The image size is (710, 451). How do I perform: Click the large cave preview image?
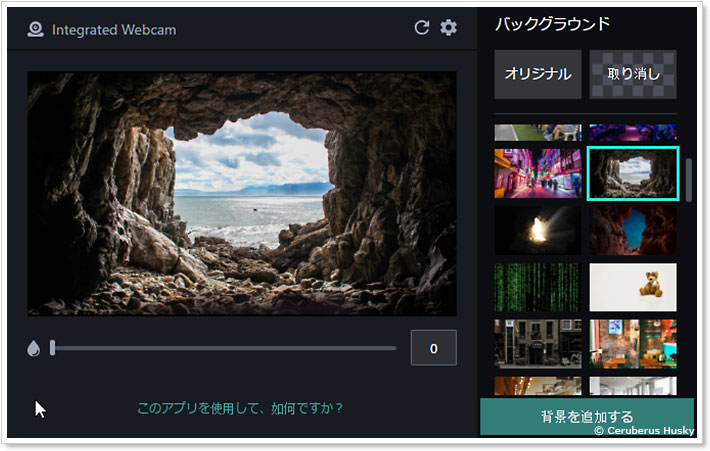tap(242, 193)
